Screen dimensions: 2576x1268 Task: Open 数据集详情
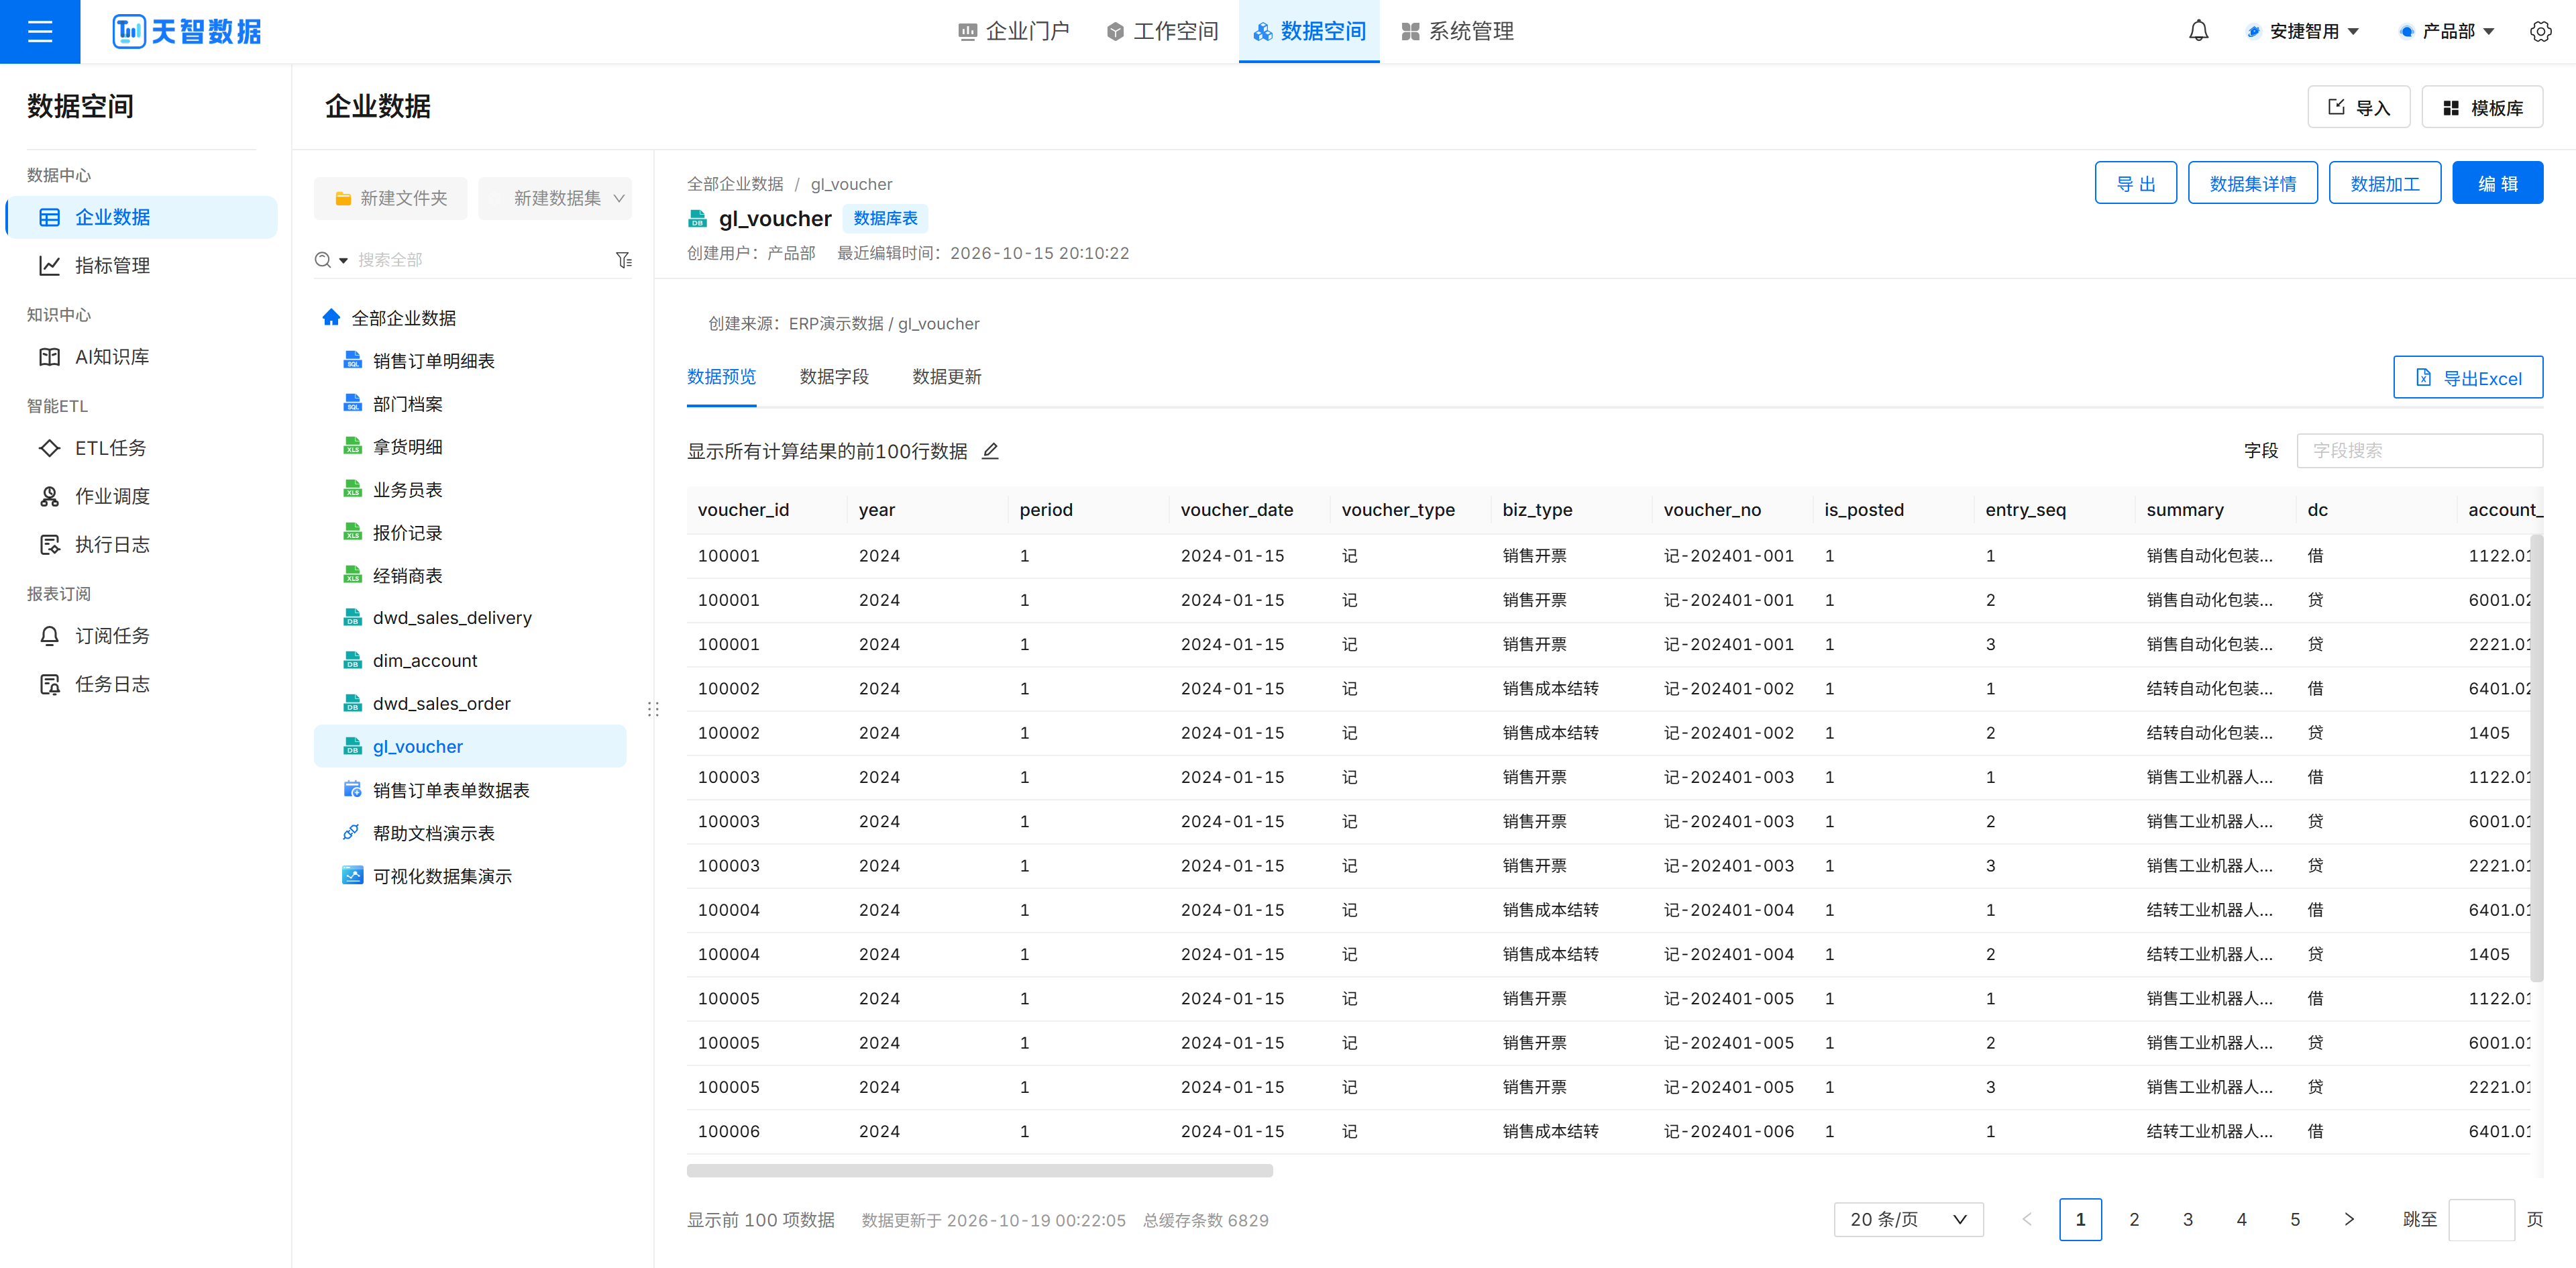[2252, 183]
